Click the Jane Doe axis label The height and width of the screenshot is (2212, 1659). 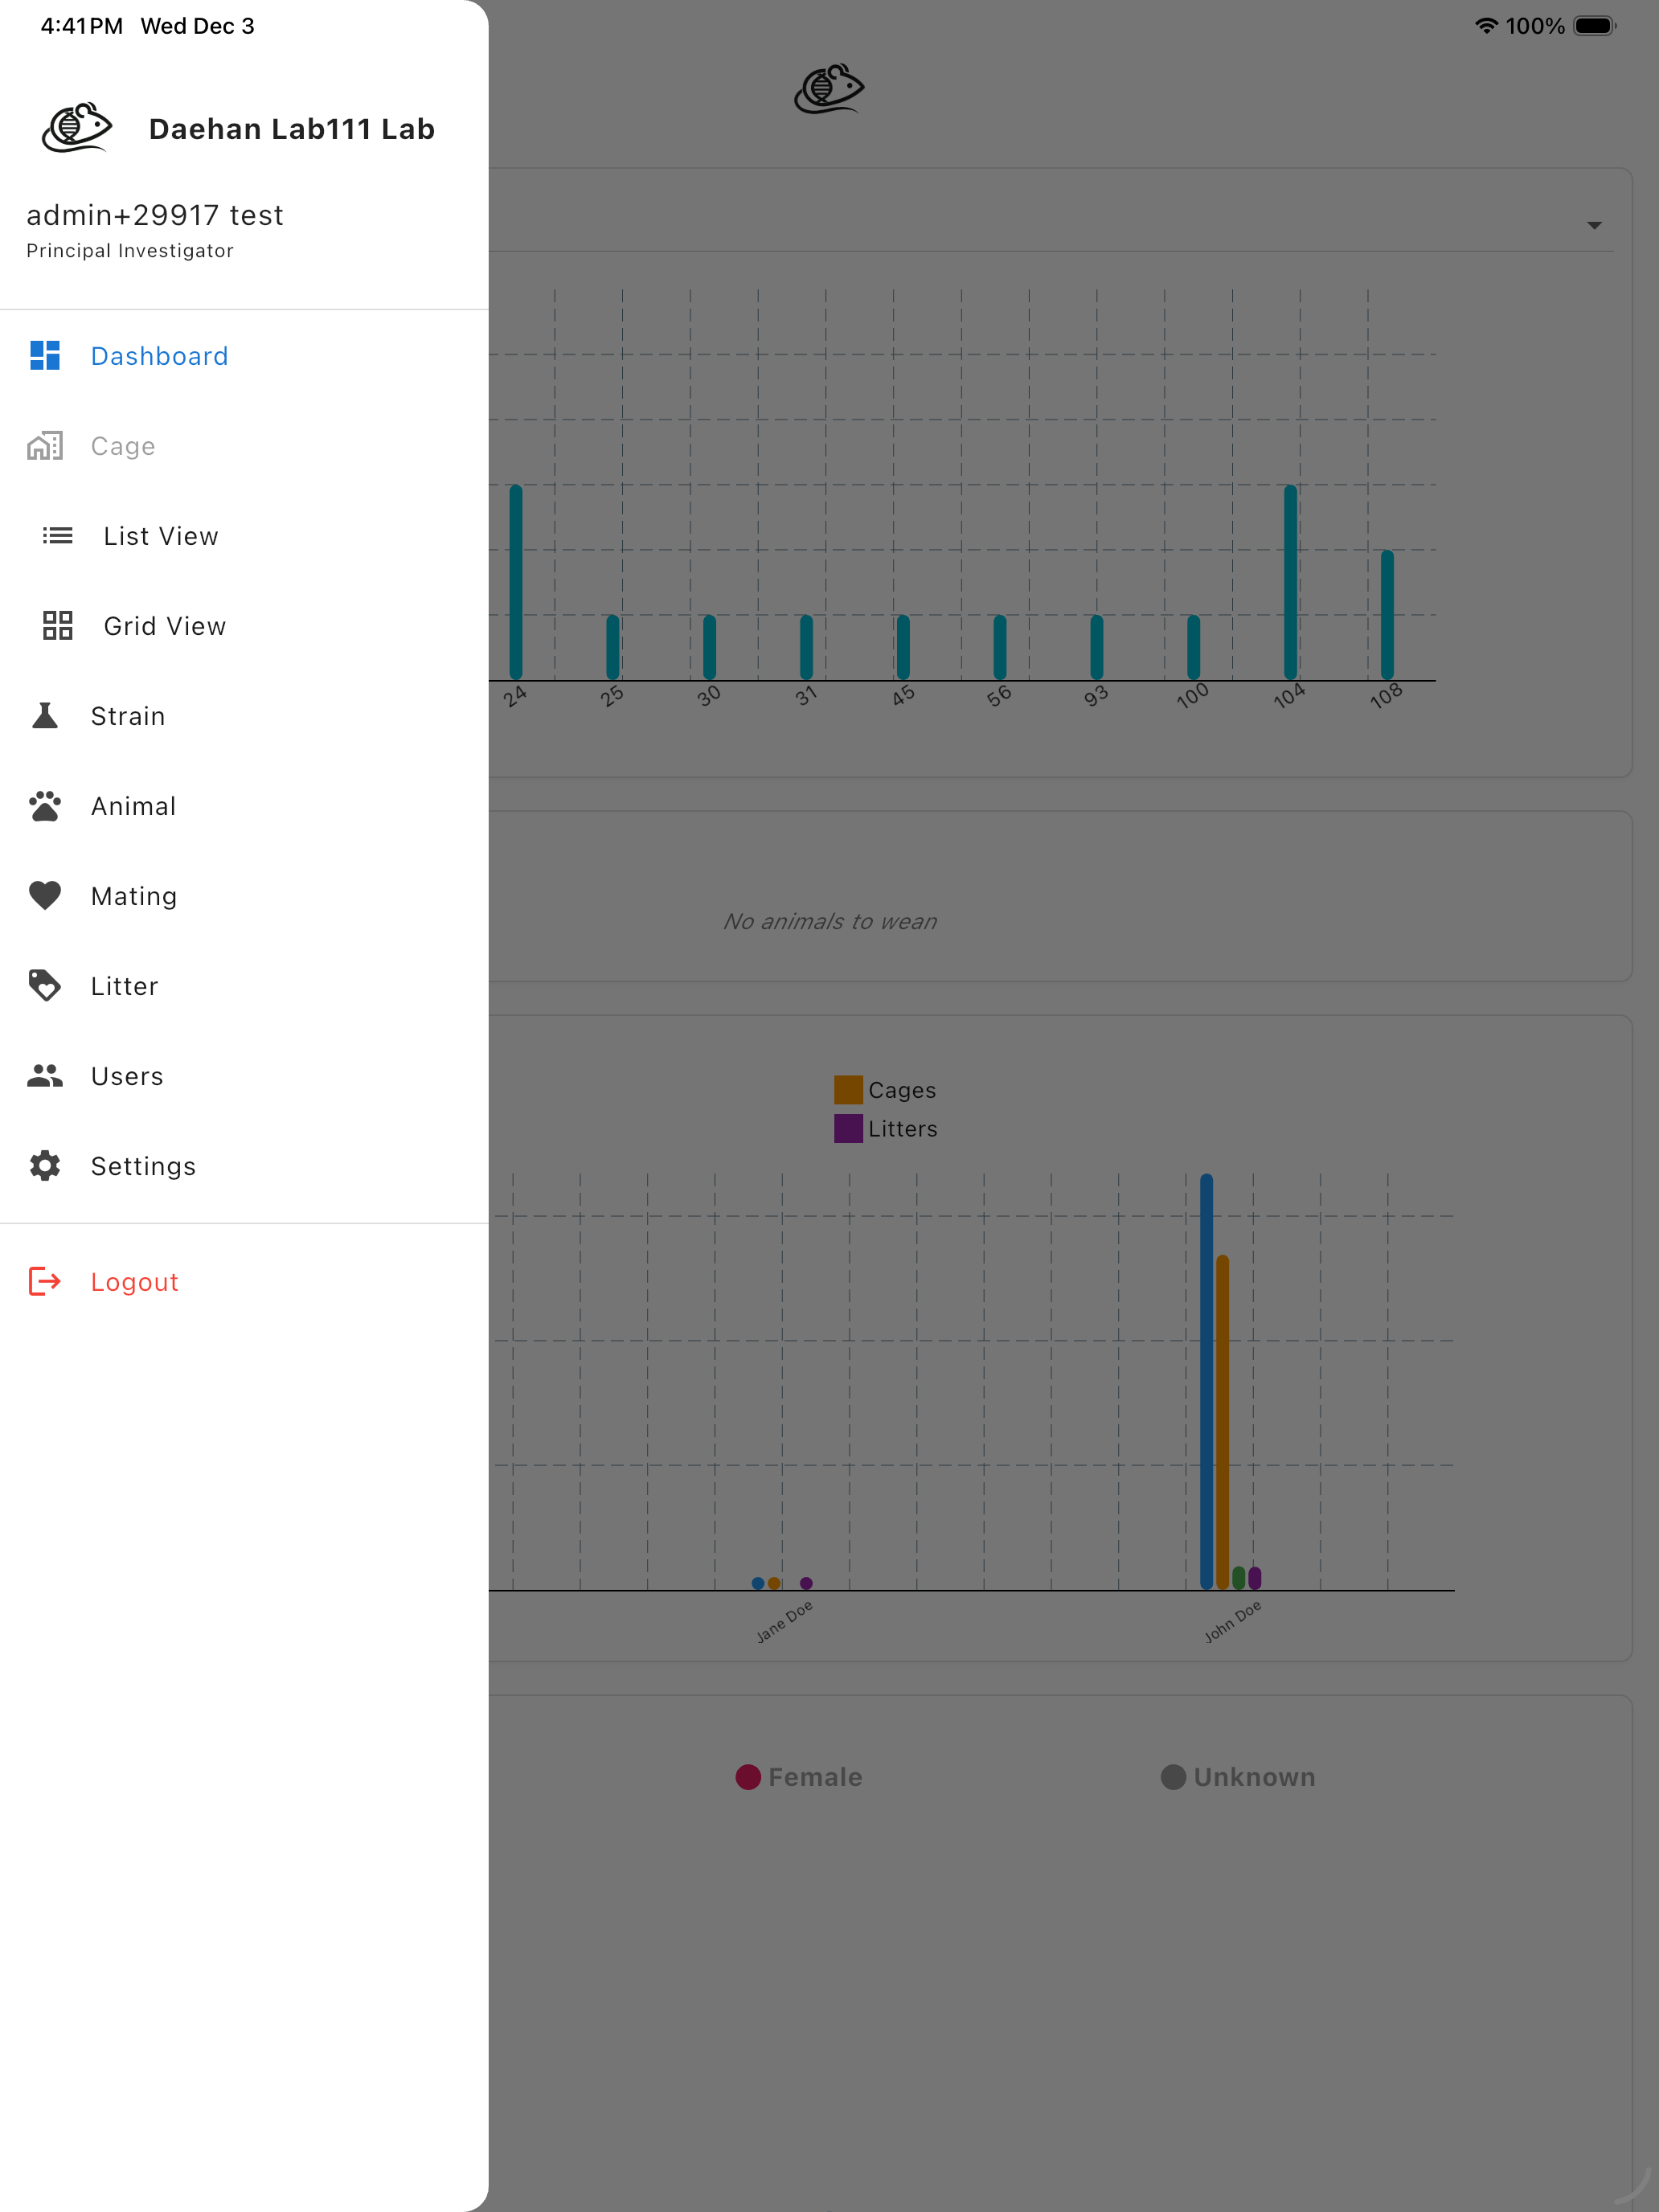click(x=784, y=1621)
